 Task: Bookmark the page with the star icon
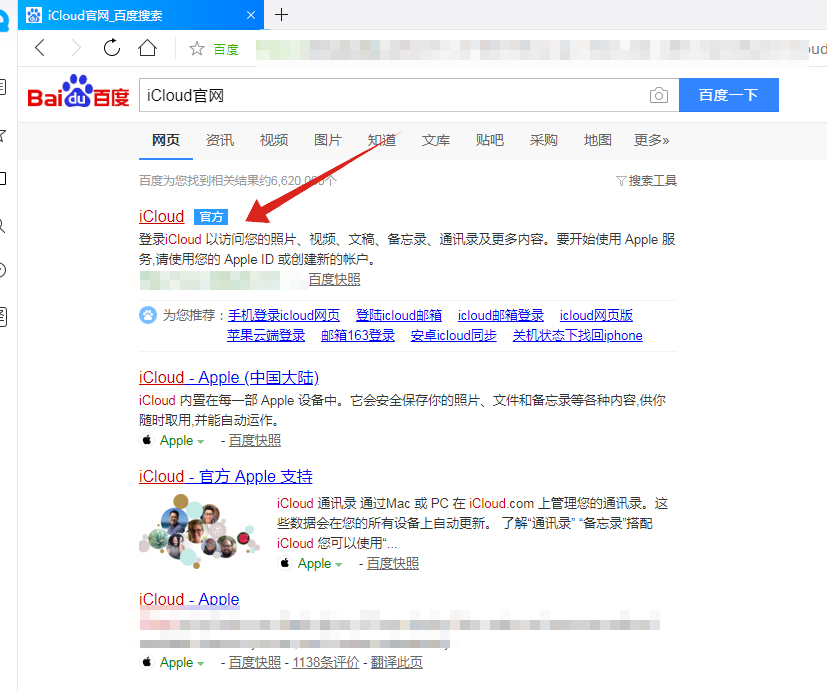197,49
